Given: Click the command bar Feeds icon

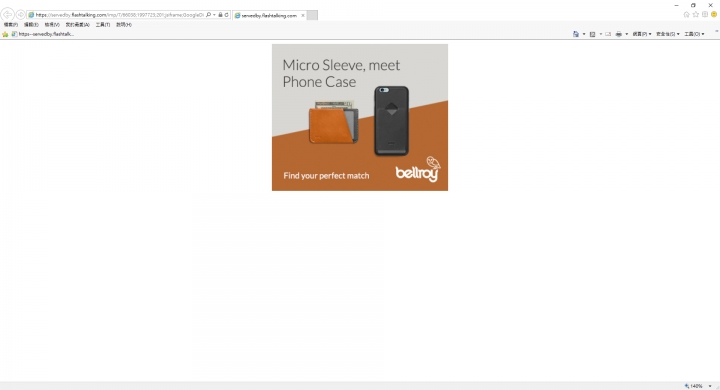Looking at the screenshot, I should (x=592, y=34).
